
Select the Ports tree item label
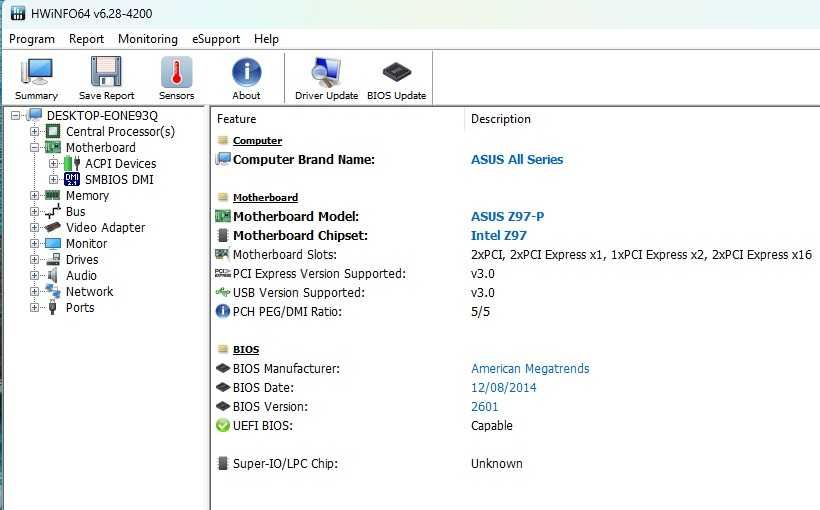80,307
